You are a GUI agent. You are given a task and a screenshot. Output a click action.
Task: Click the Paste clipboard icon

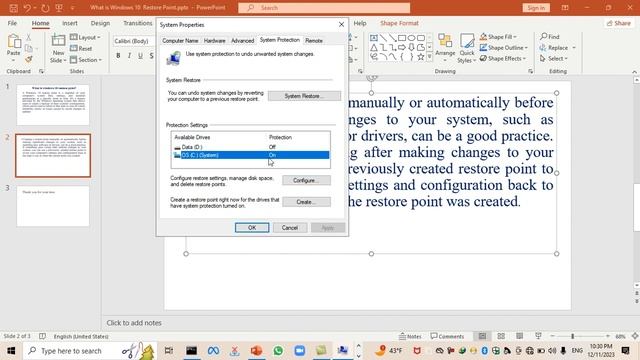tap(14, 41)
